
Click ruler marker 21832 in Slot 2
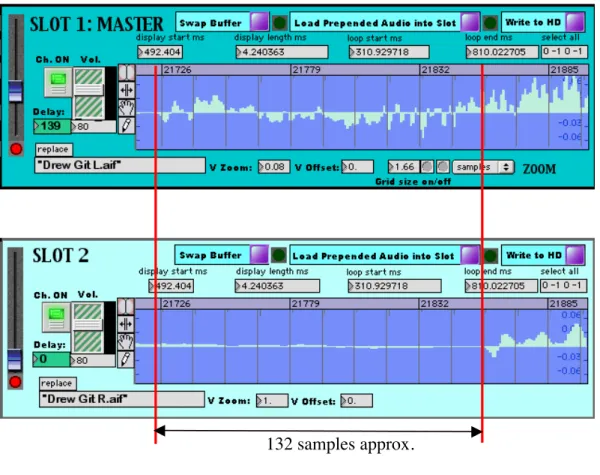point(434,304)
